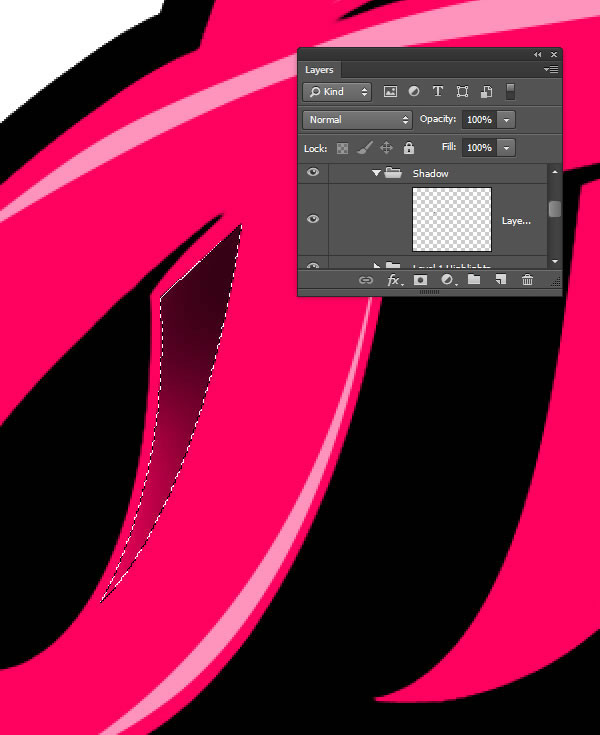Filter layers by pixel layers icon
This screenshot has width=600, height=735.
pos(390,92)
